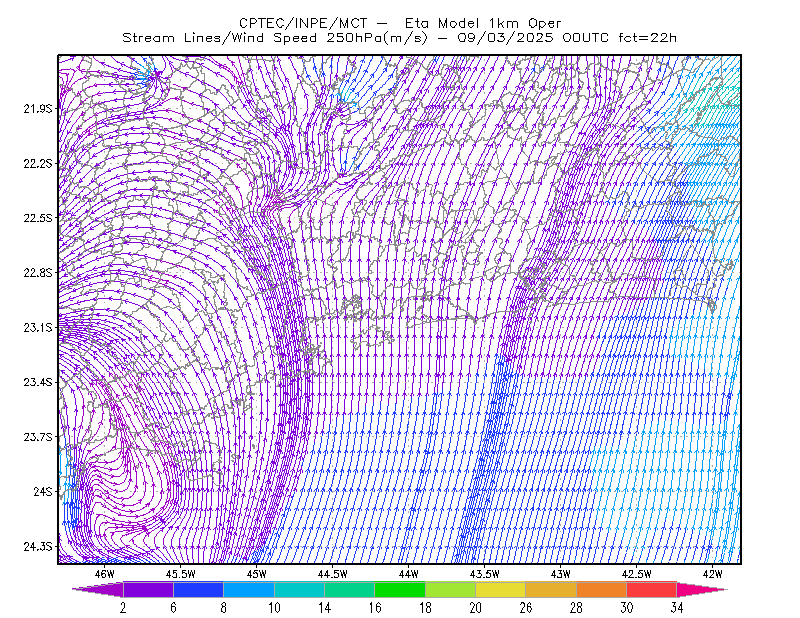This screenshot has width=800, height=618.
Task: Click the orange 28–30 m/s color band
Action: coord(602,589)
